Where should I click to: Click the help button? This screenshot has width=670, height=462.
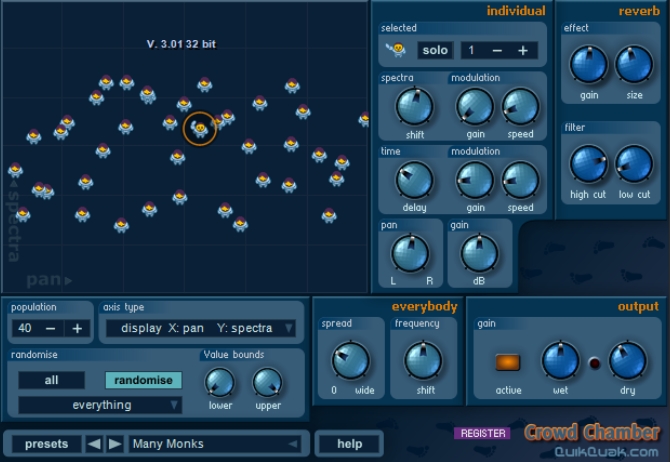click(x=350, y=444)
